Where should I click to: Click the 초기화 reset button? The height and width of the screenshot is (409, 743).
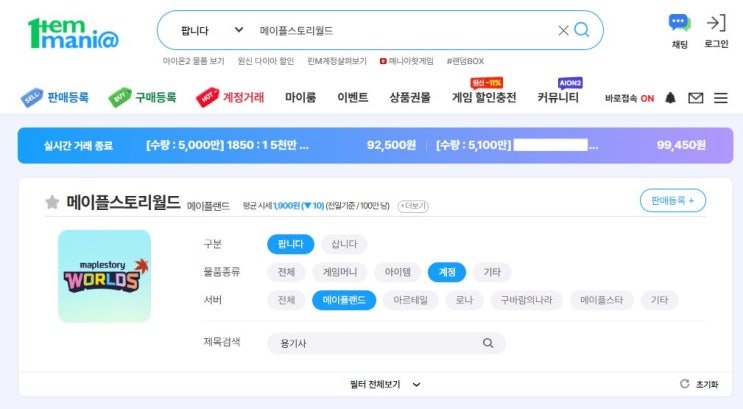tap(699, 384)
